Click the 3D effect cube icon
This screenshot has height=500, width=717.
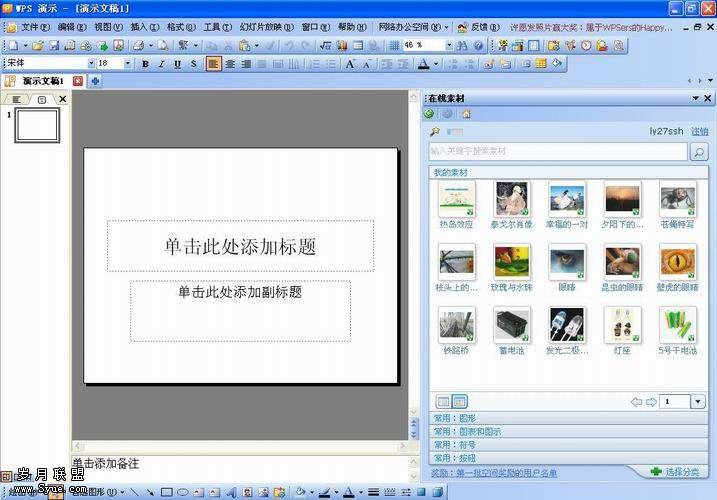438,492
